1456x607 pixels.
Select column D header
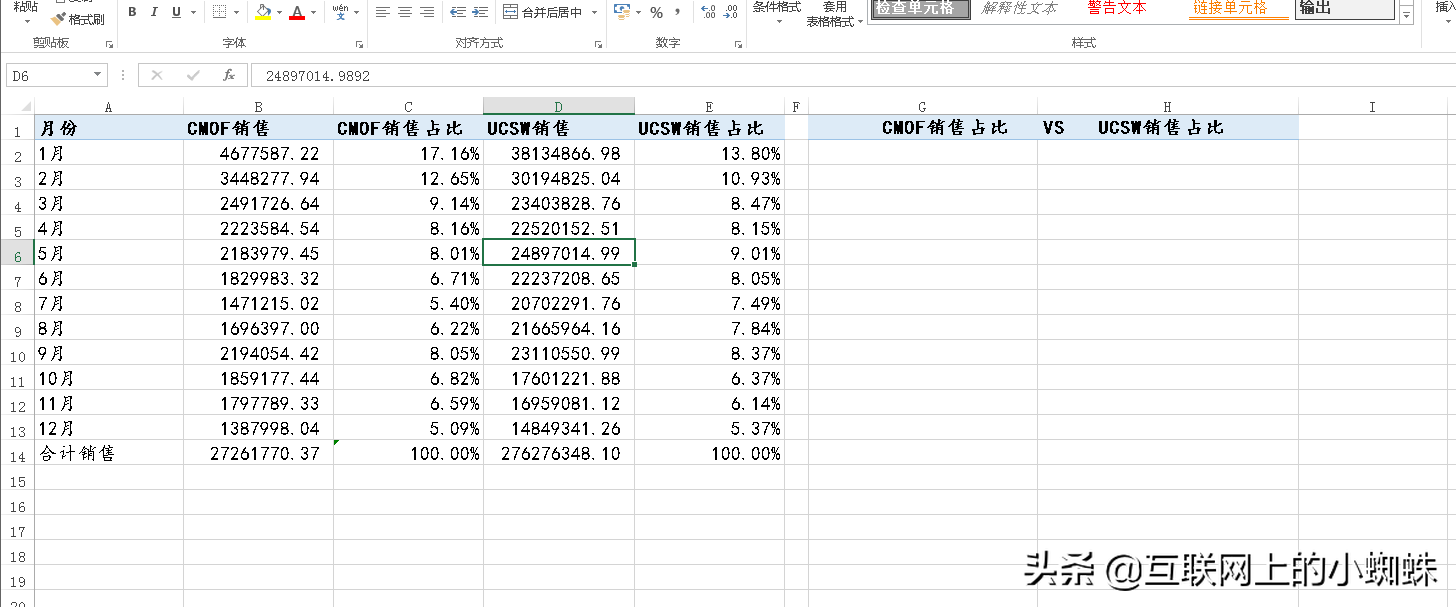[x=559, y=106]
